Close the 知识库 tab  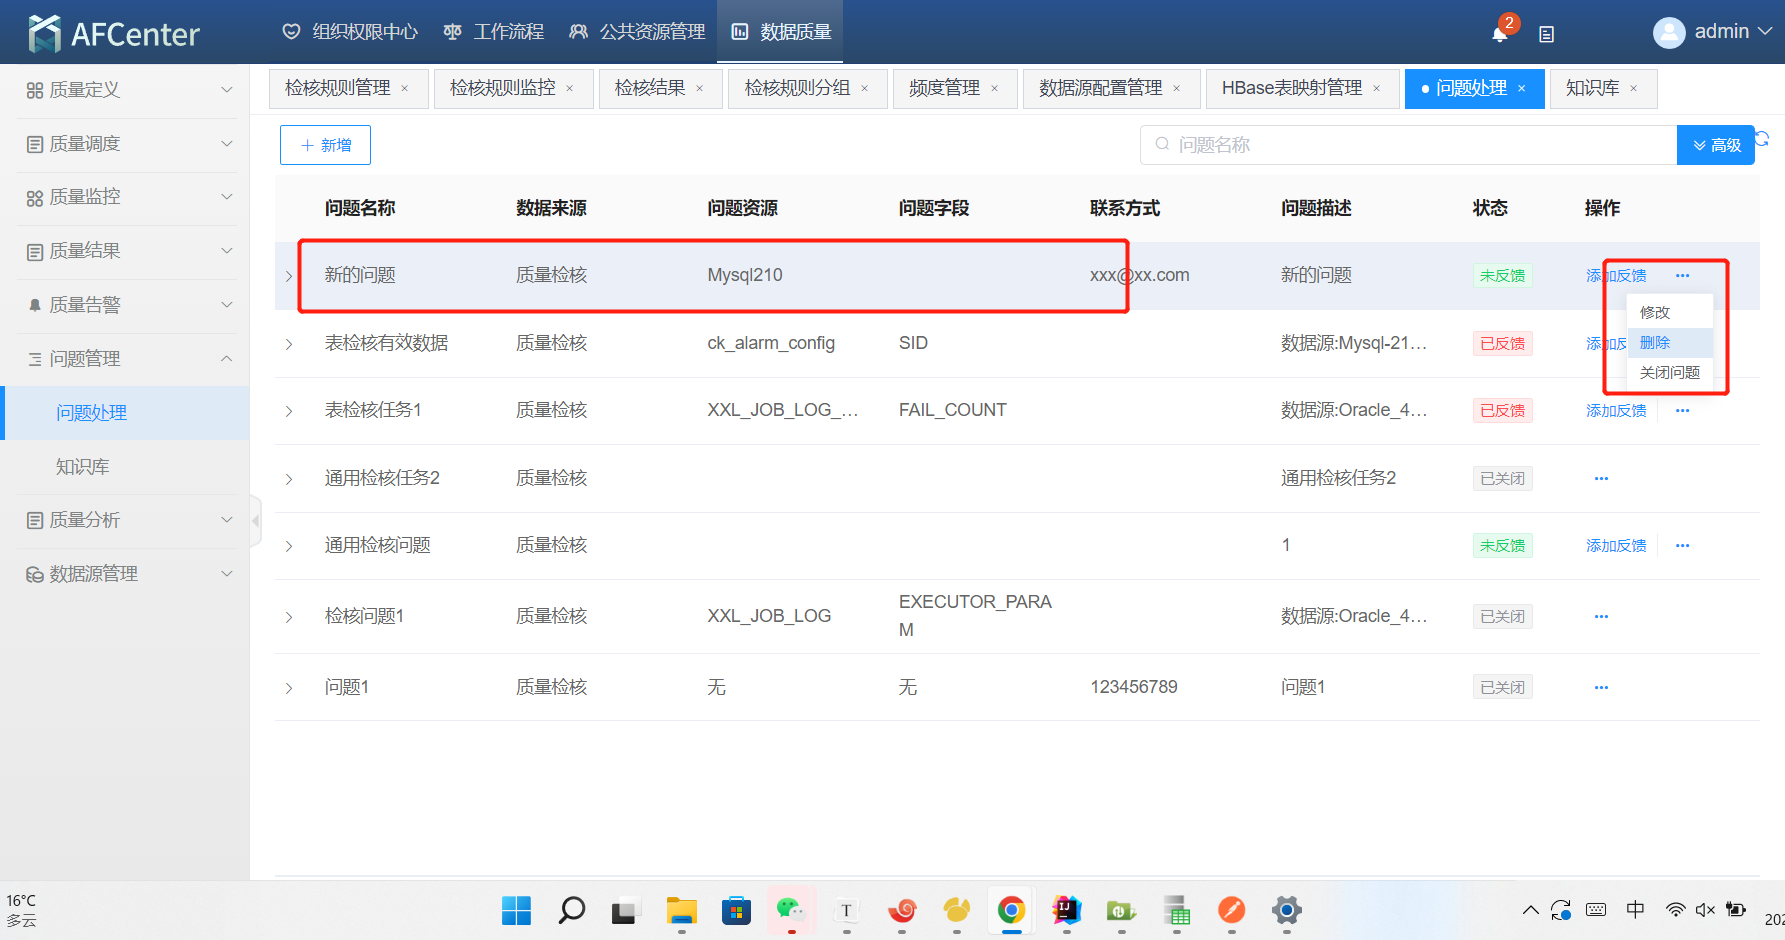pyautogui.click(x=1634, y=89)
